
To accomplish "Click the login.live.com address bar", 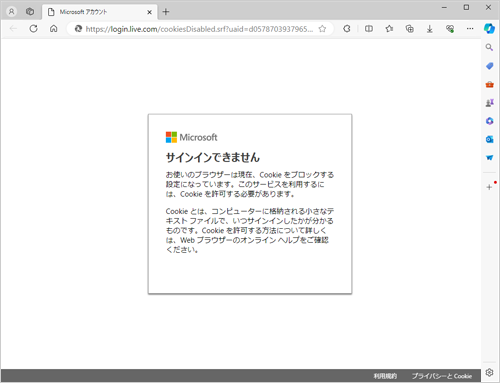I will pos(199,29).
